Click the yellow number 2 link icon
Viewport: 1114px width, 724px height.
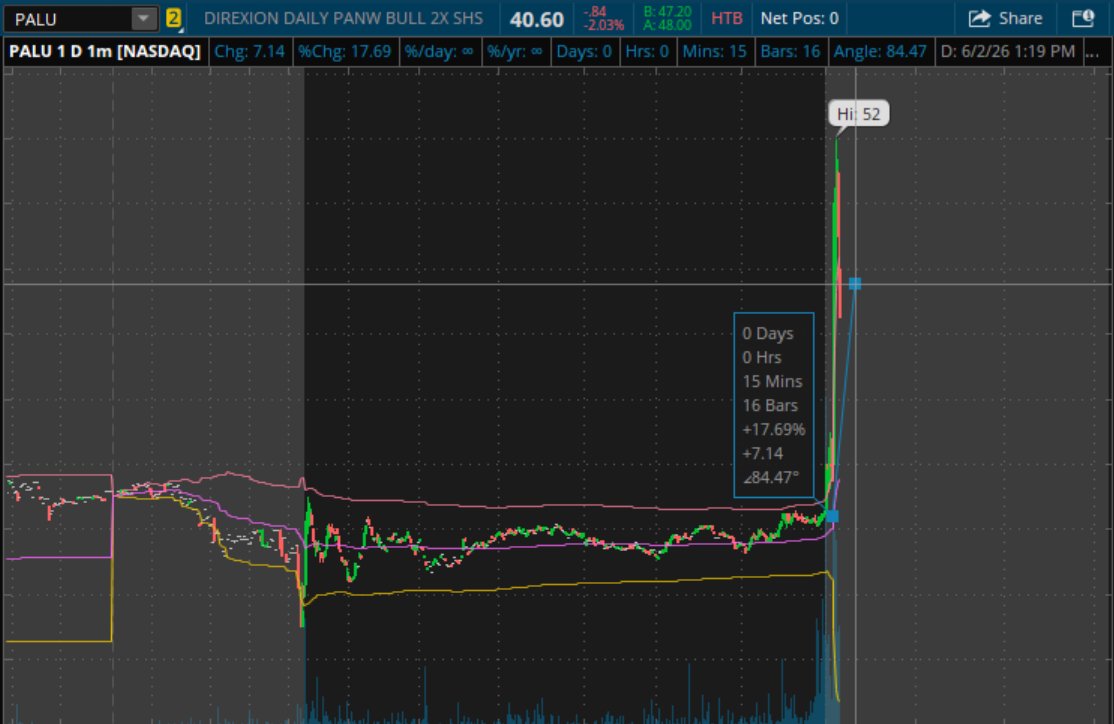pyautogui.click(x=173, y=18)
